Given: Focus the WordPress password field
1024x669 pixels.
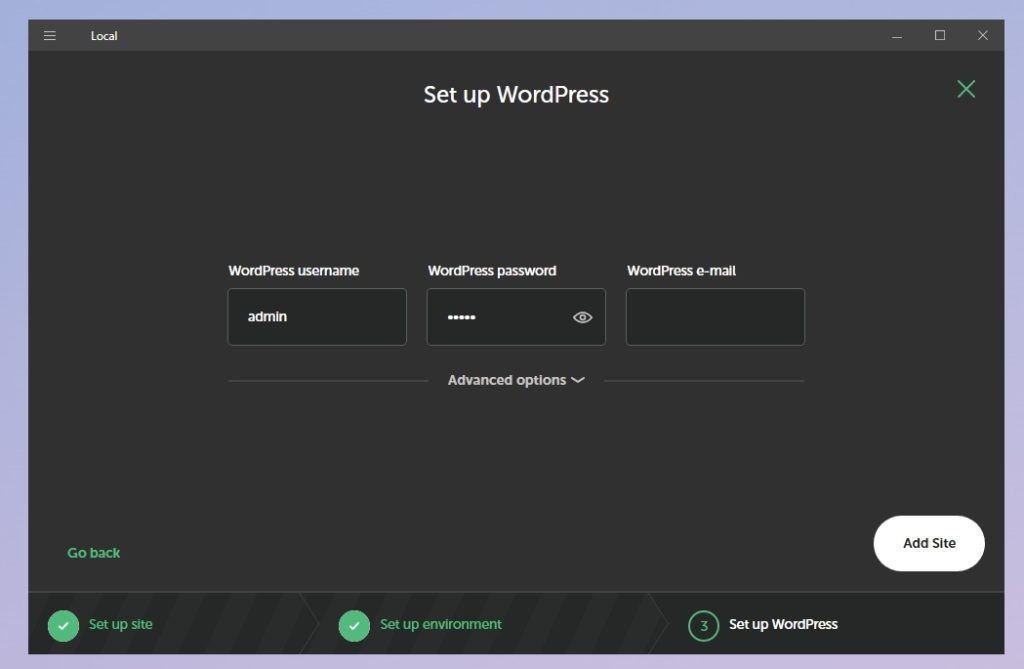Looking at the screenshot, I should [516, 317].
